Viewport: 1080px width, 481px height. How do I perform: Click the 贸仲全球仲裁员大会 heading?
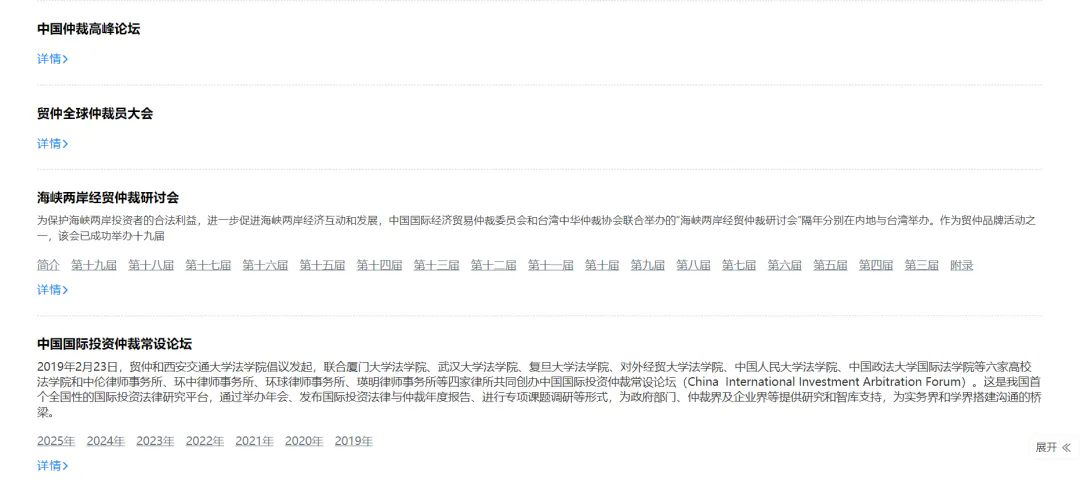[x=95, y=114]
